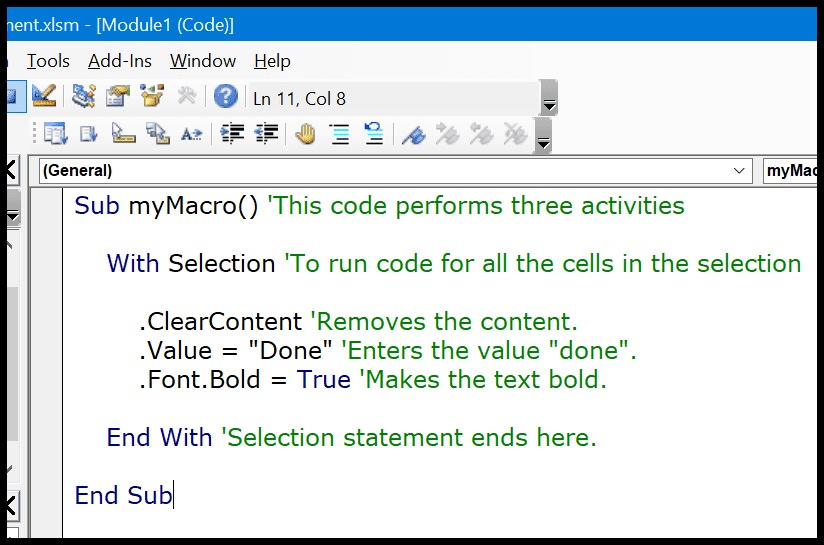This screenshot has height=545, width=824.
Task: Open the Add-Ins menu
Action: pos(120,61)
